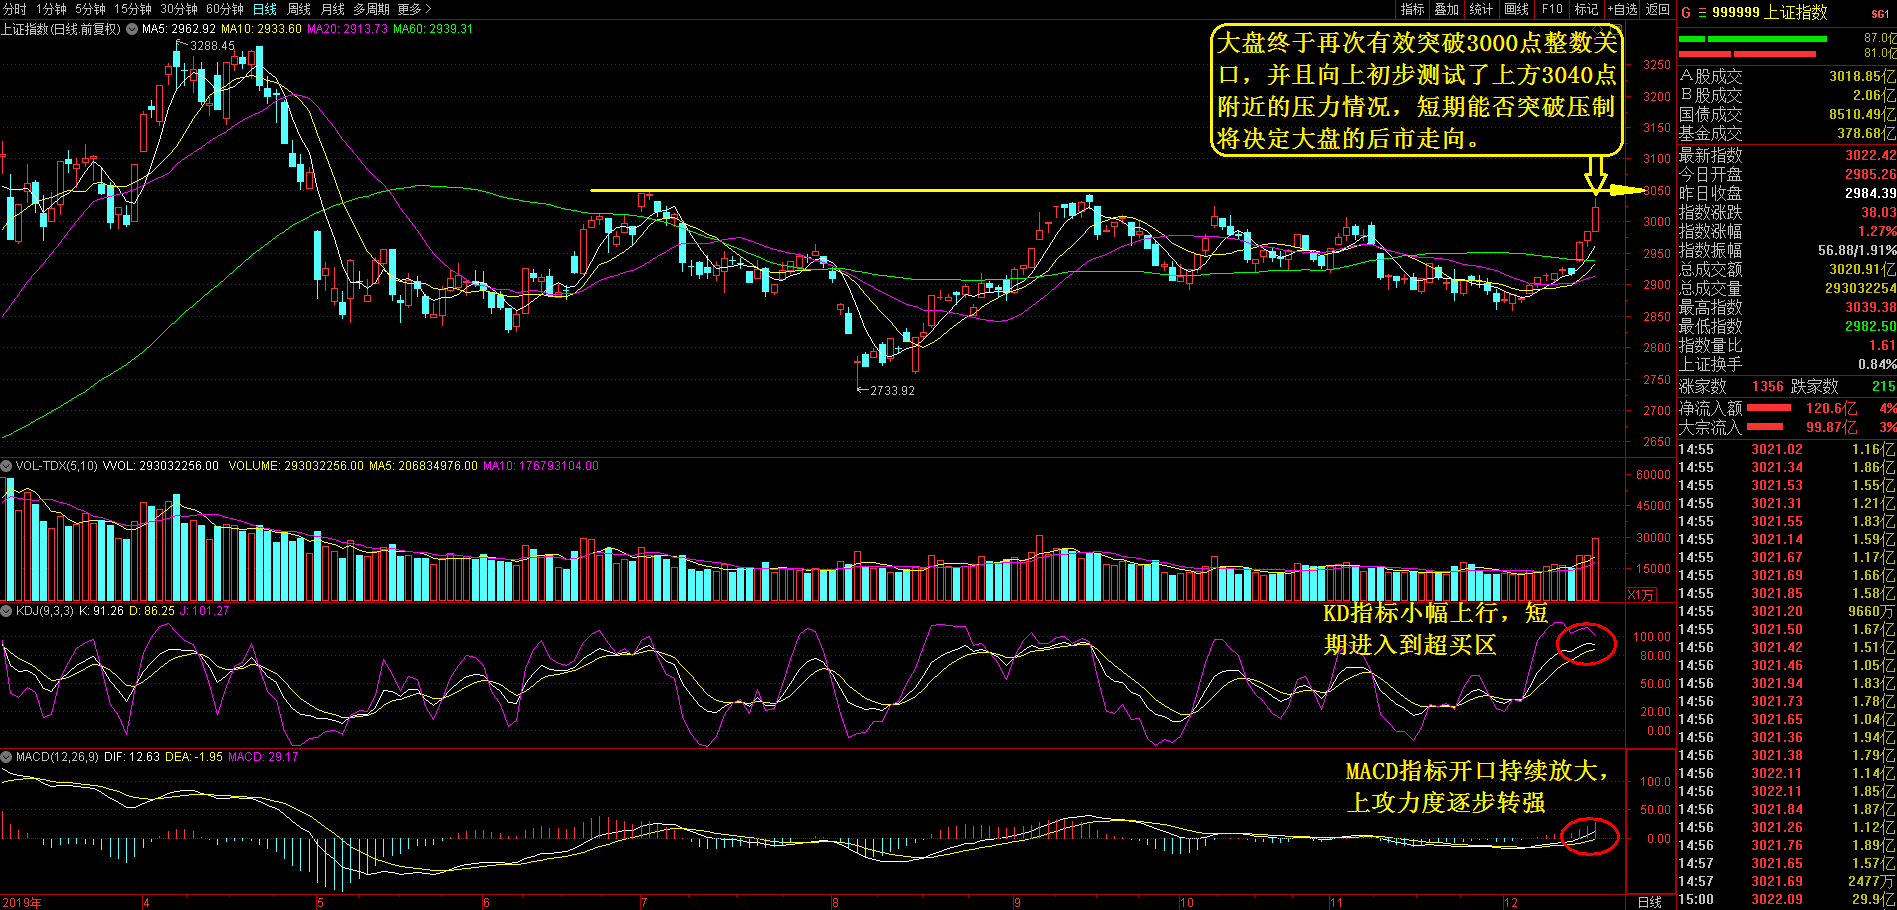Expand the 更多 periods menu
The height and width of the screenshot is (910, 1897).
click(x=413, y=9)
